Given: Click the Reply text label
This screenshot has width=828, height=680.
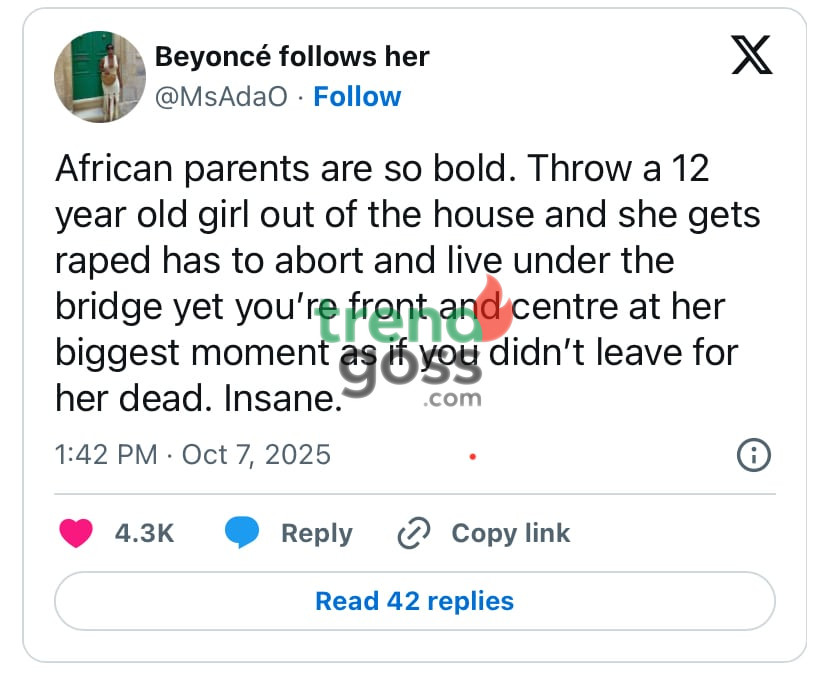Looking at the screenshot, I should click(x=316, y=533).
